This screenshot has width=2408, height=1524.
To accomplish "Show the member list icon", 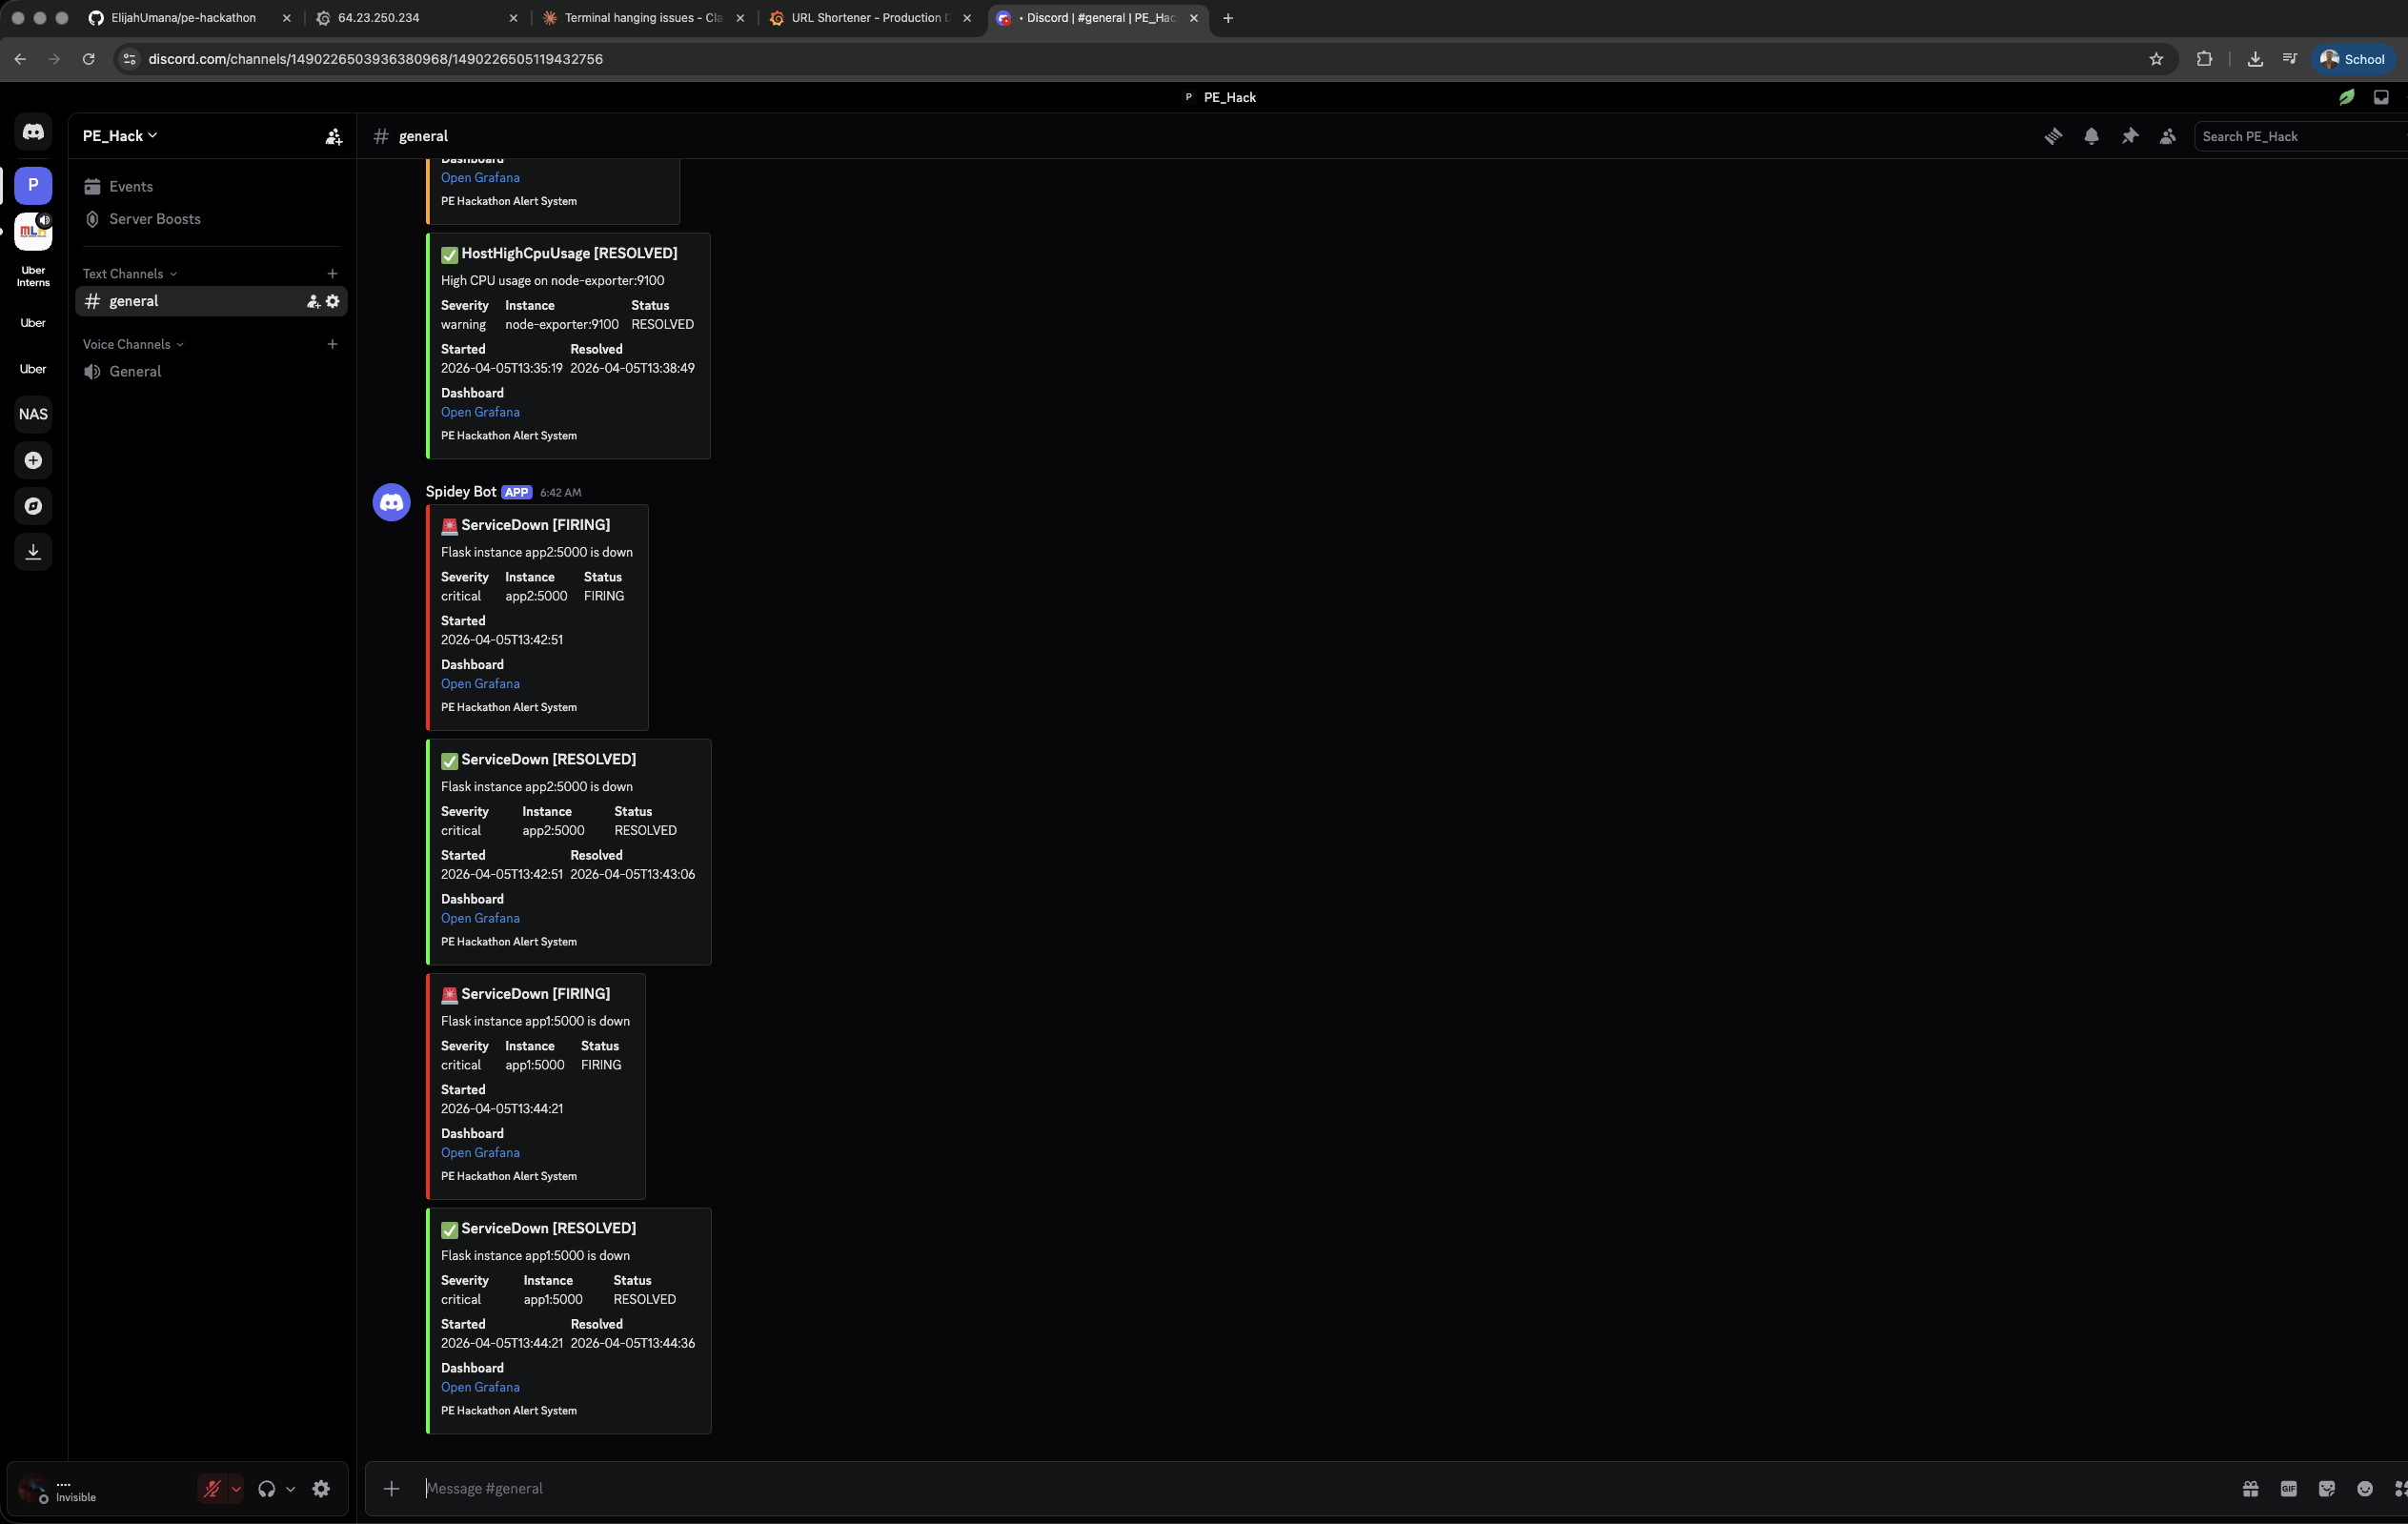I will (x=2167, y=136).
